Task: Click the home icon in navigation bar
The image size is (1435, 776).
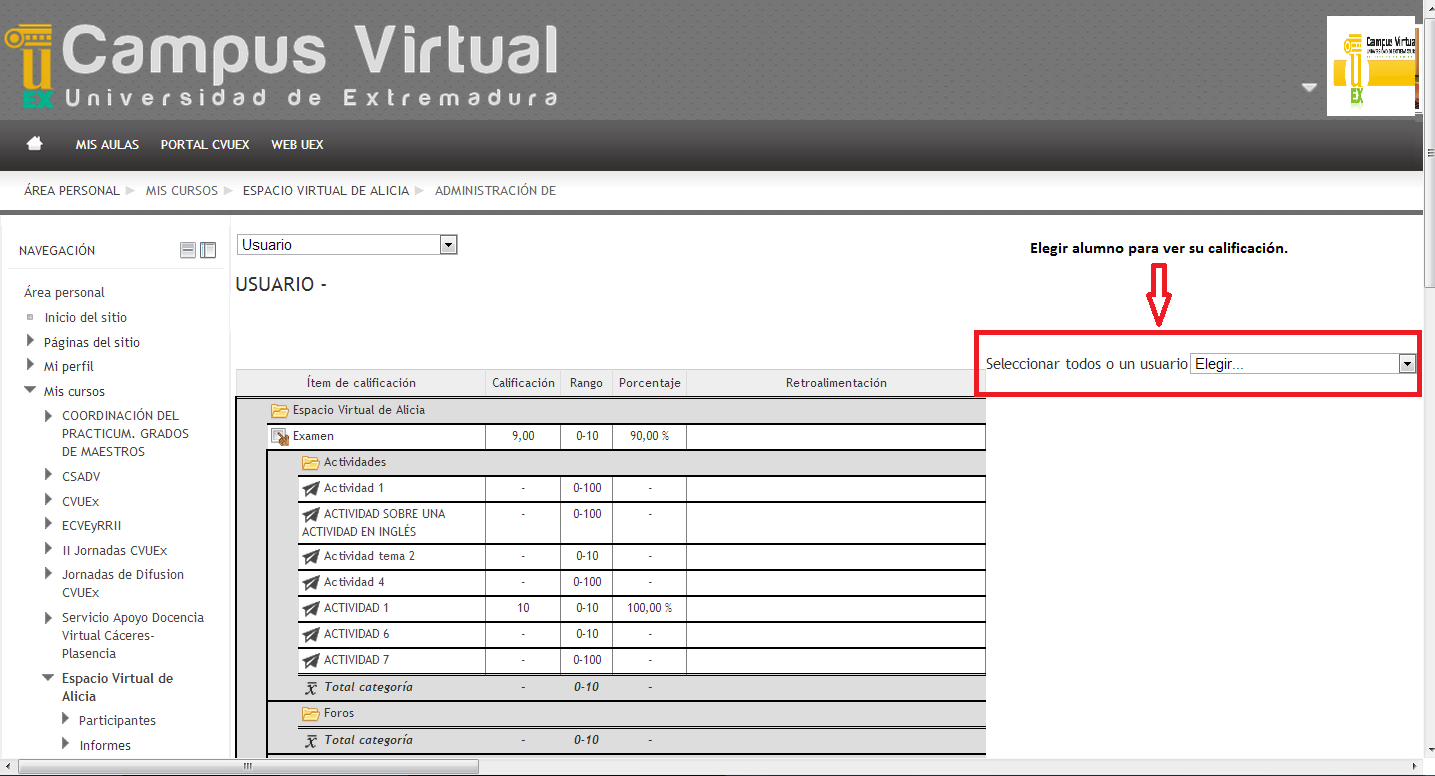Action: (x=35, y=144)
